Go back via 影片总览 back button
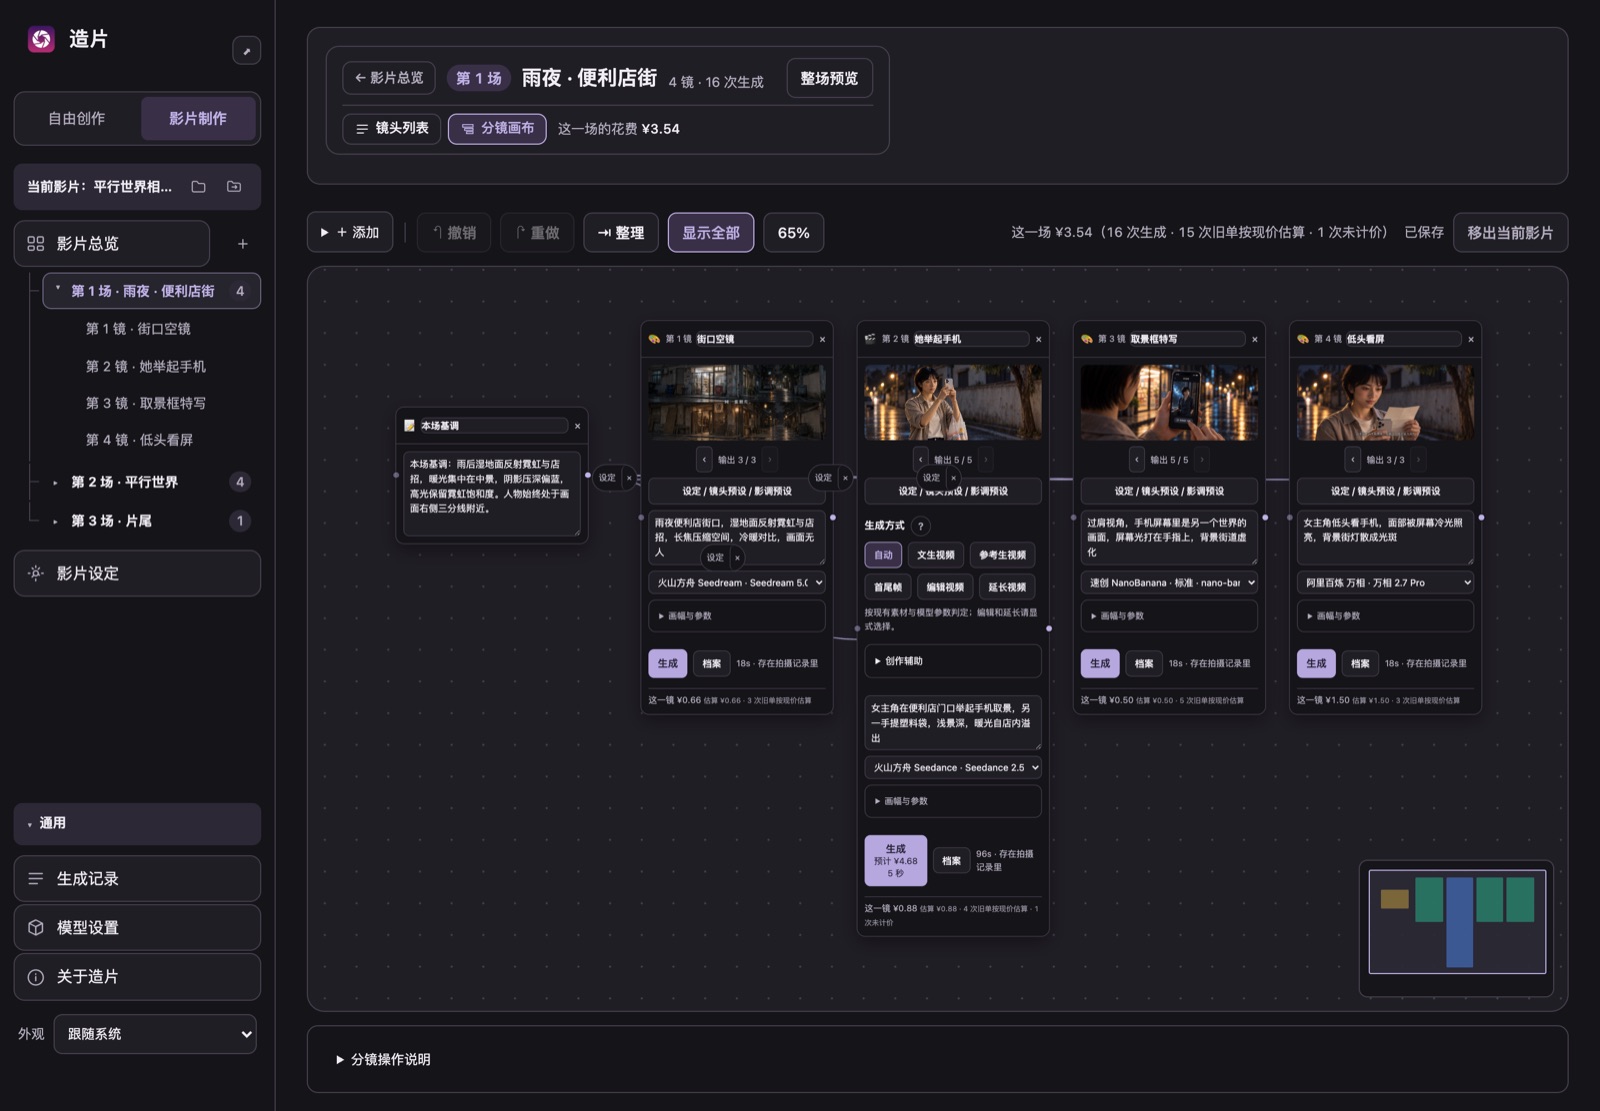 tap(389, 78)
